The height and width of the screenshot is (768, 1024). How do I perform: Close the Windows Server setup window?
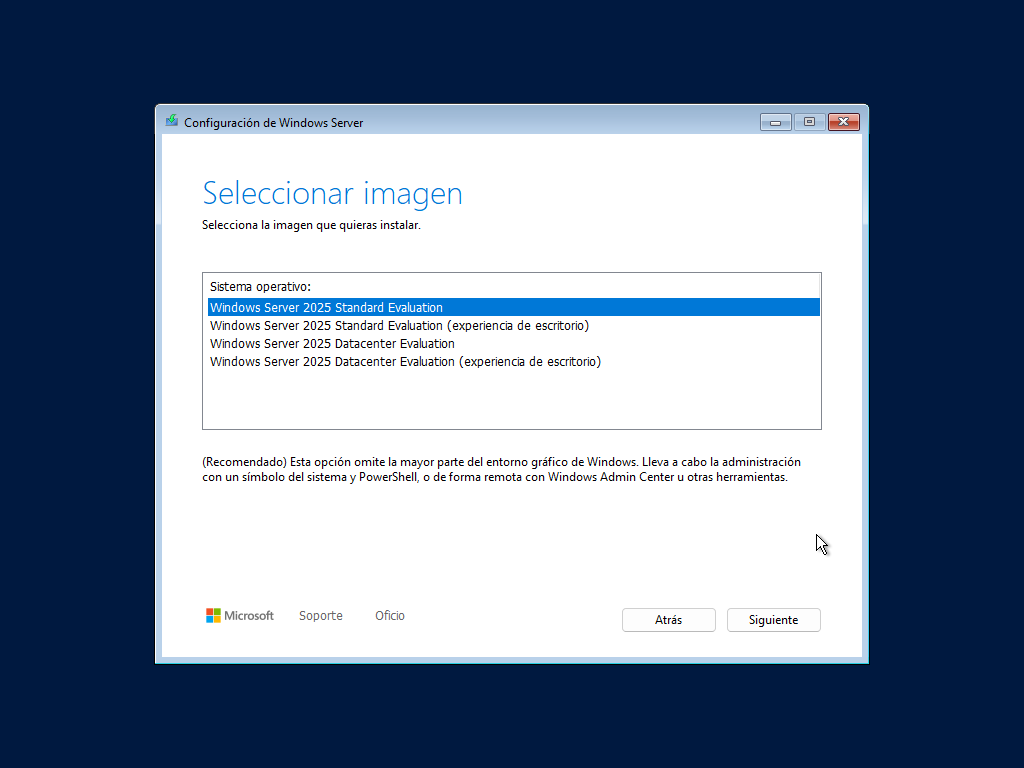844,122
